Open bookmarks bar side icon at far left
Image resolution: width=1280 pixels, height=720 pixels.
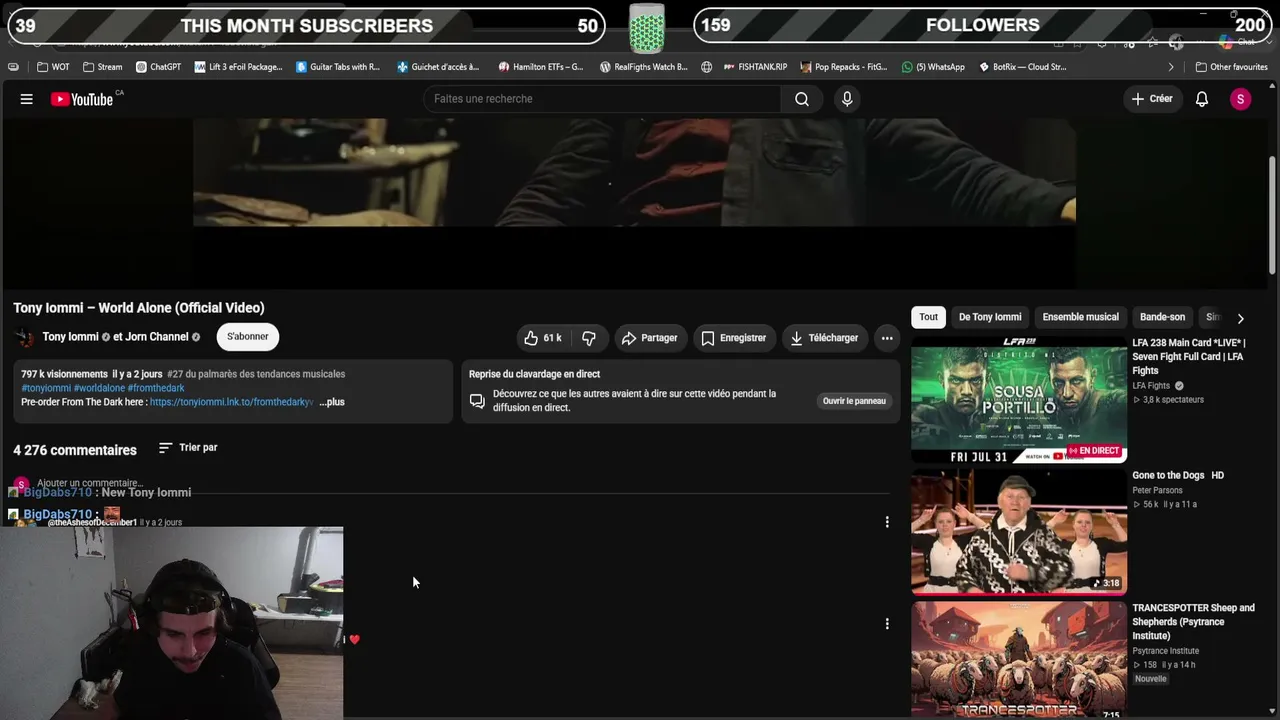pyautogui.click(x=13, y=67)
